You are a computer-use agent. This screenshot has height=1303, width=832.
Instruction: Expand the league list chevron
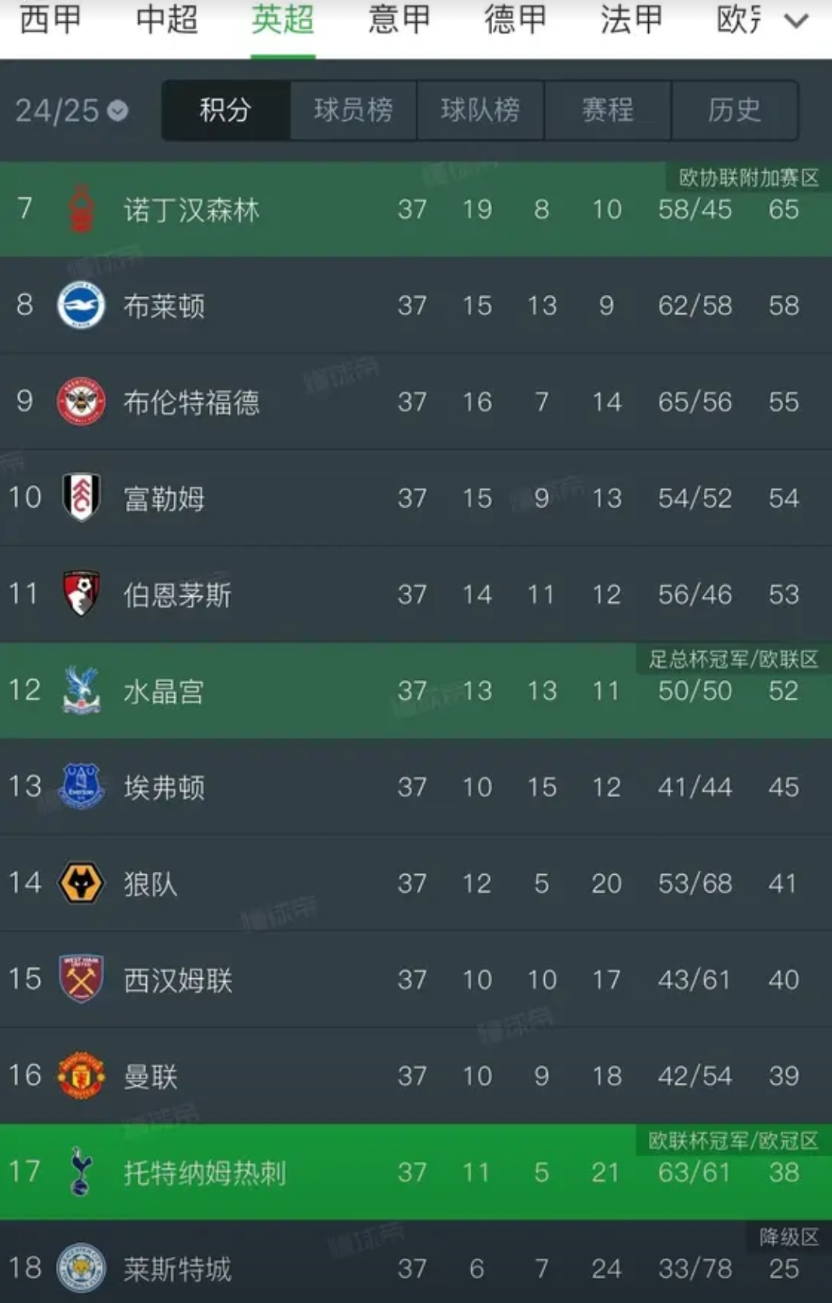point(797,21)
